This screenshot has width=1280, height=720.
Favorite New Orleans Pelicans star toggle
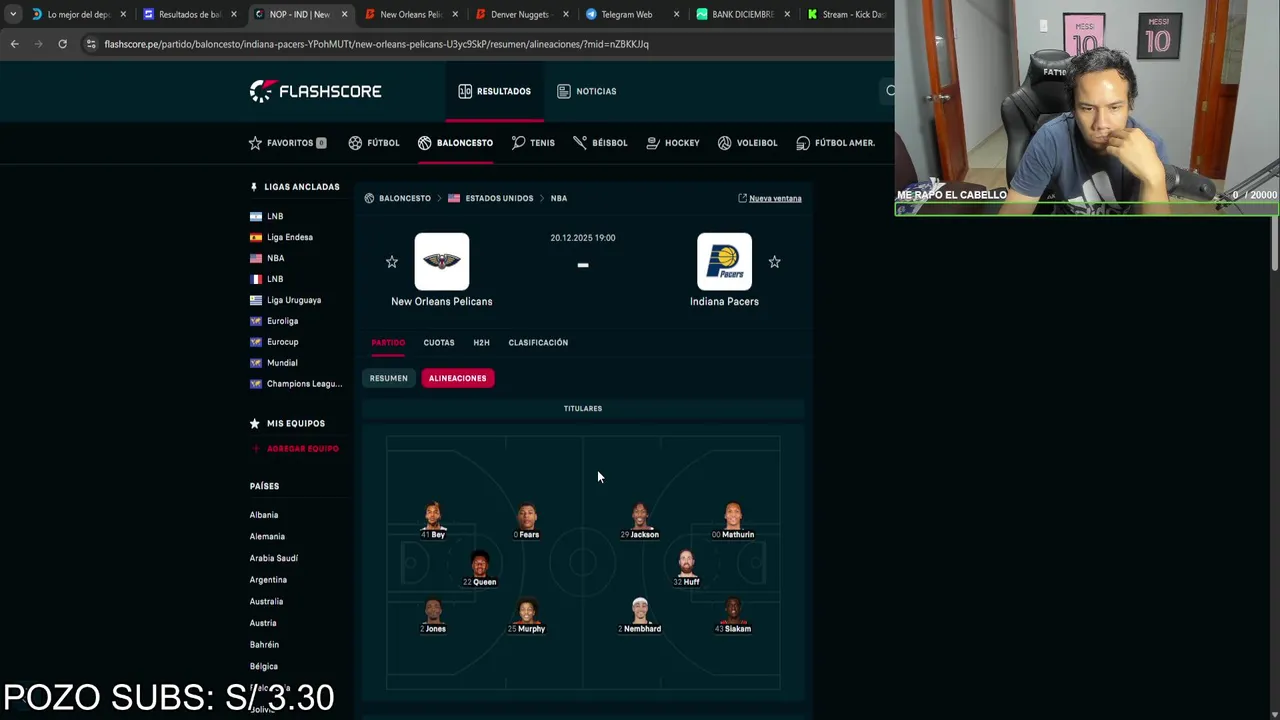tap(392, 262)
